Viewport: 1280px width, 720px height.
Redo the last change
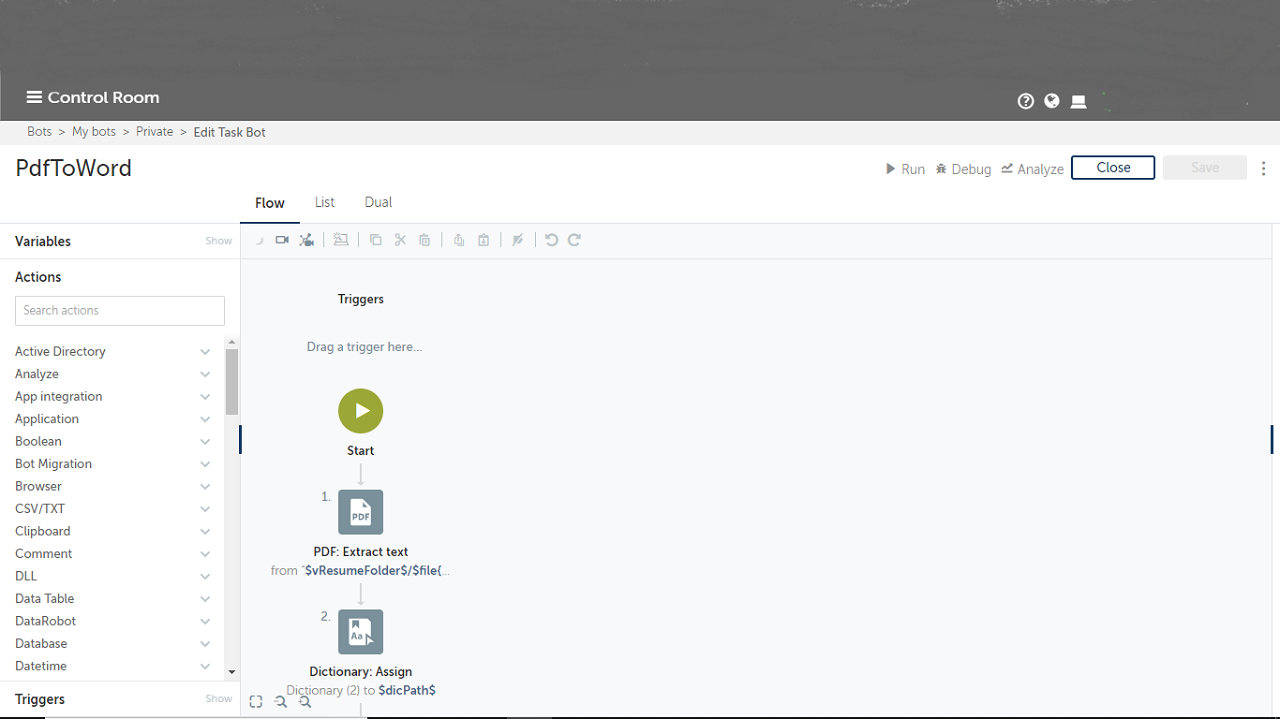[x=575, y=240]
